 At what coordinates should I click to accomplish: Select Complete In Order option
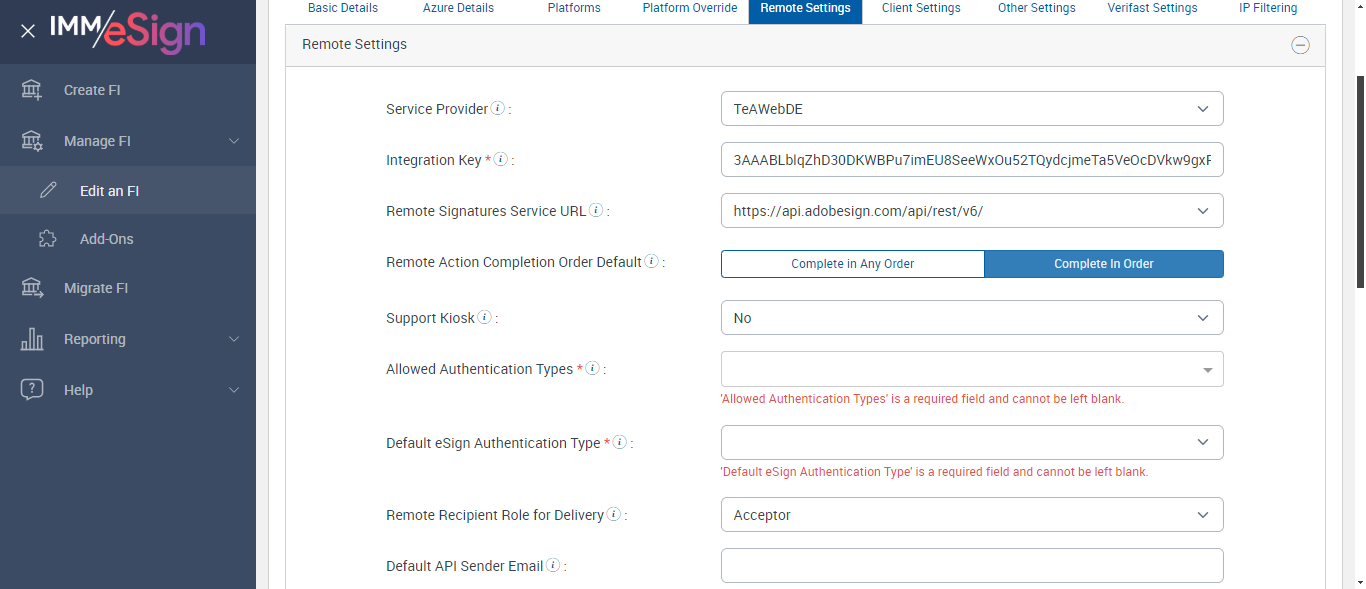pos(1104,264)
